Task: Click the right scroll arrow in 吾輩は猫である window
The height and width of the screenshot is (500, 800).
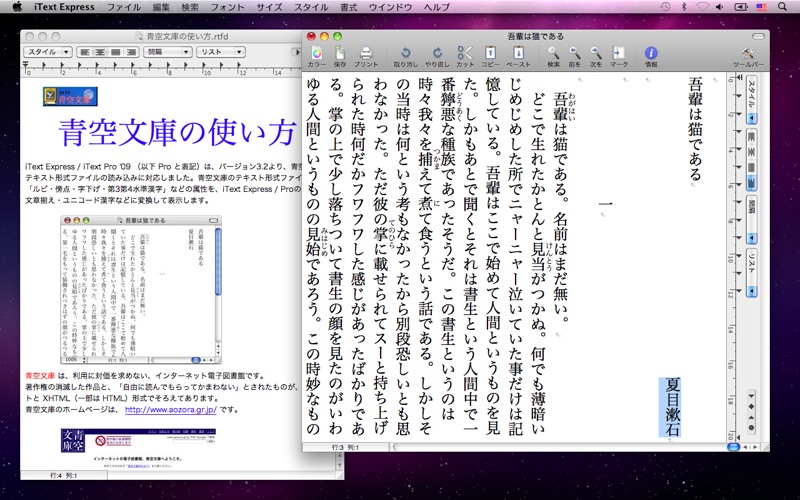Action: click(756, 447)
